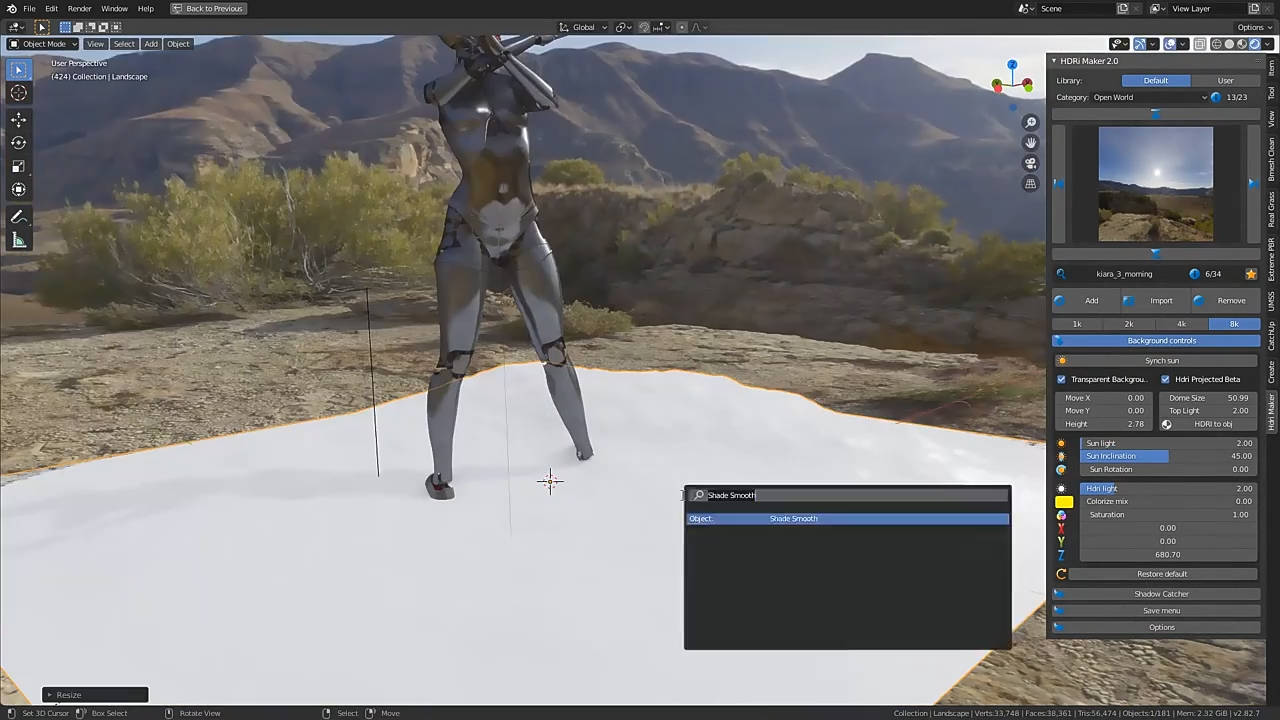Click the sun icon beside Synch sun
This screenshot has width=1280, height=720.
pyautogui.click(x=1062, y=361)
